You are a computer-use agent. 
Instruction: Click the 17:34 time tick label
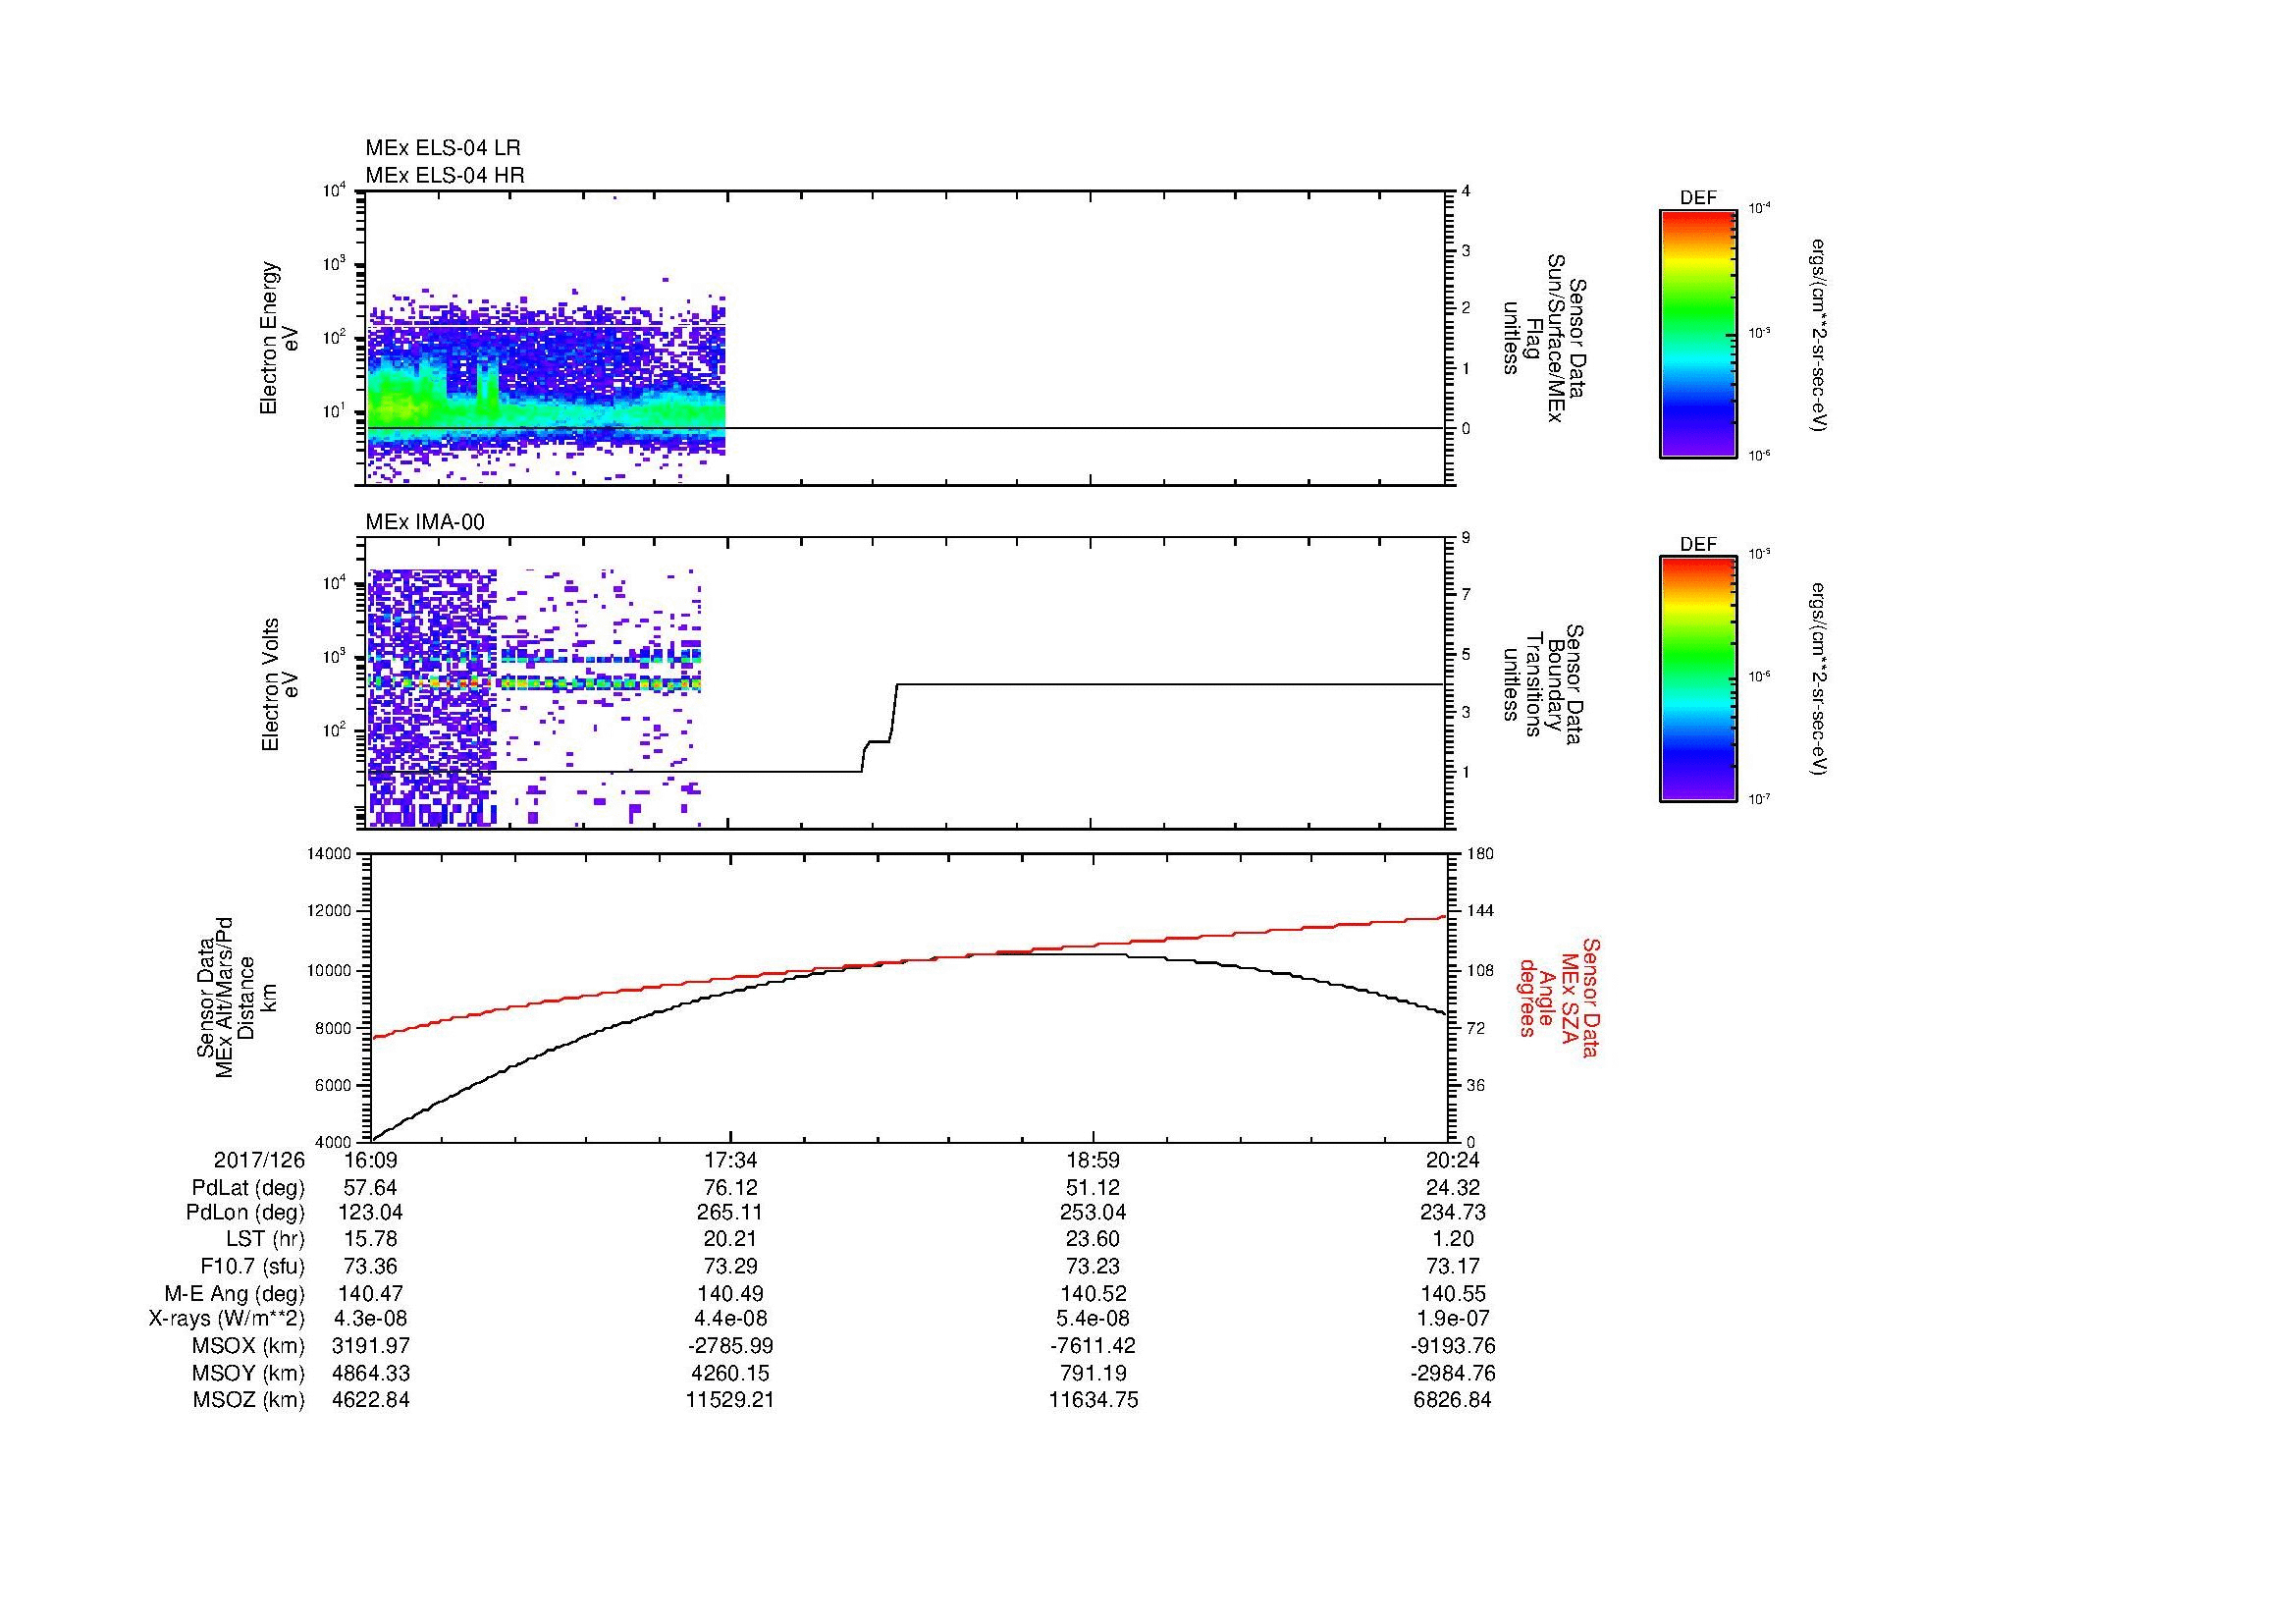click(x=732, y=1160)
